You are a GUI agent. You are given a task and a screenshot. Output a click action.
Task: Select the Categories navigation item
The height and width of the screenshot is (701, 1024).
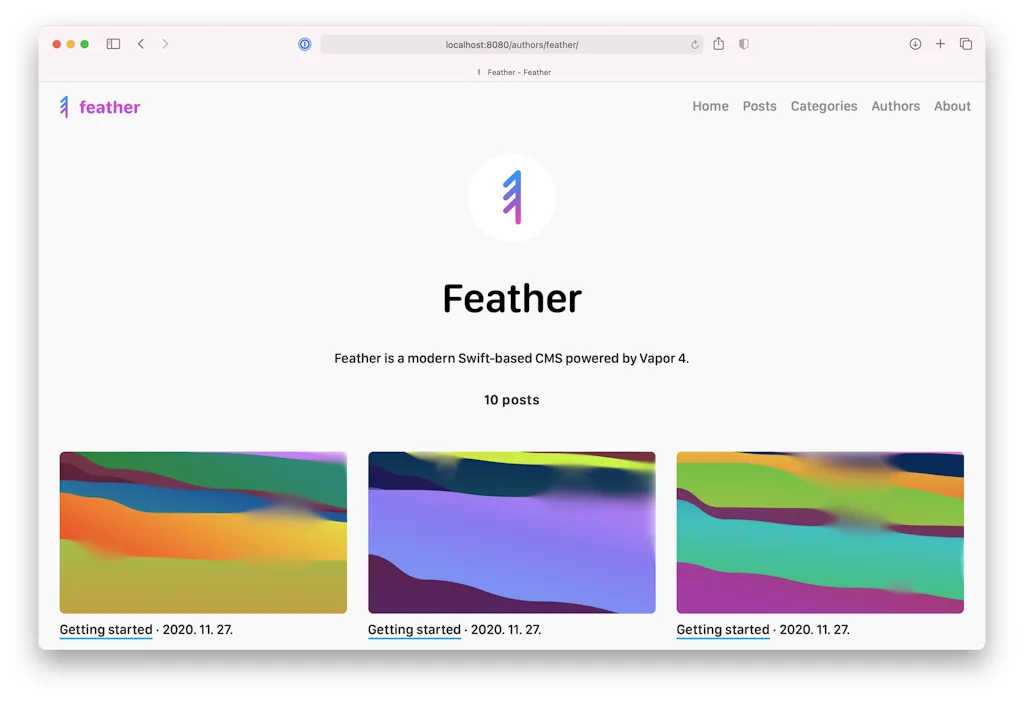(823, 106)
